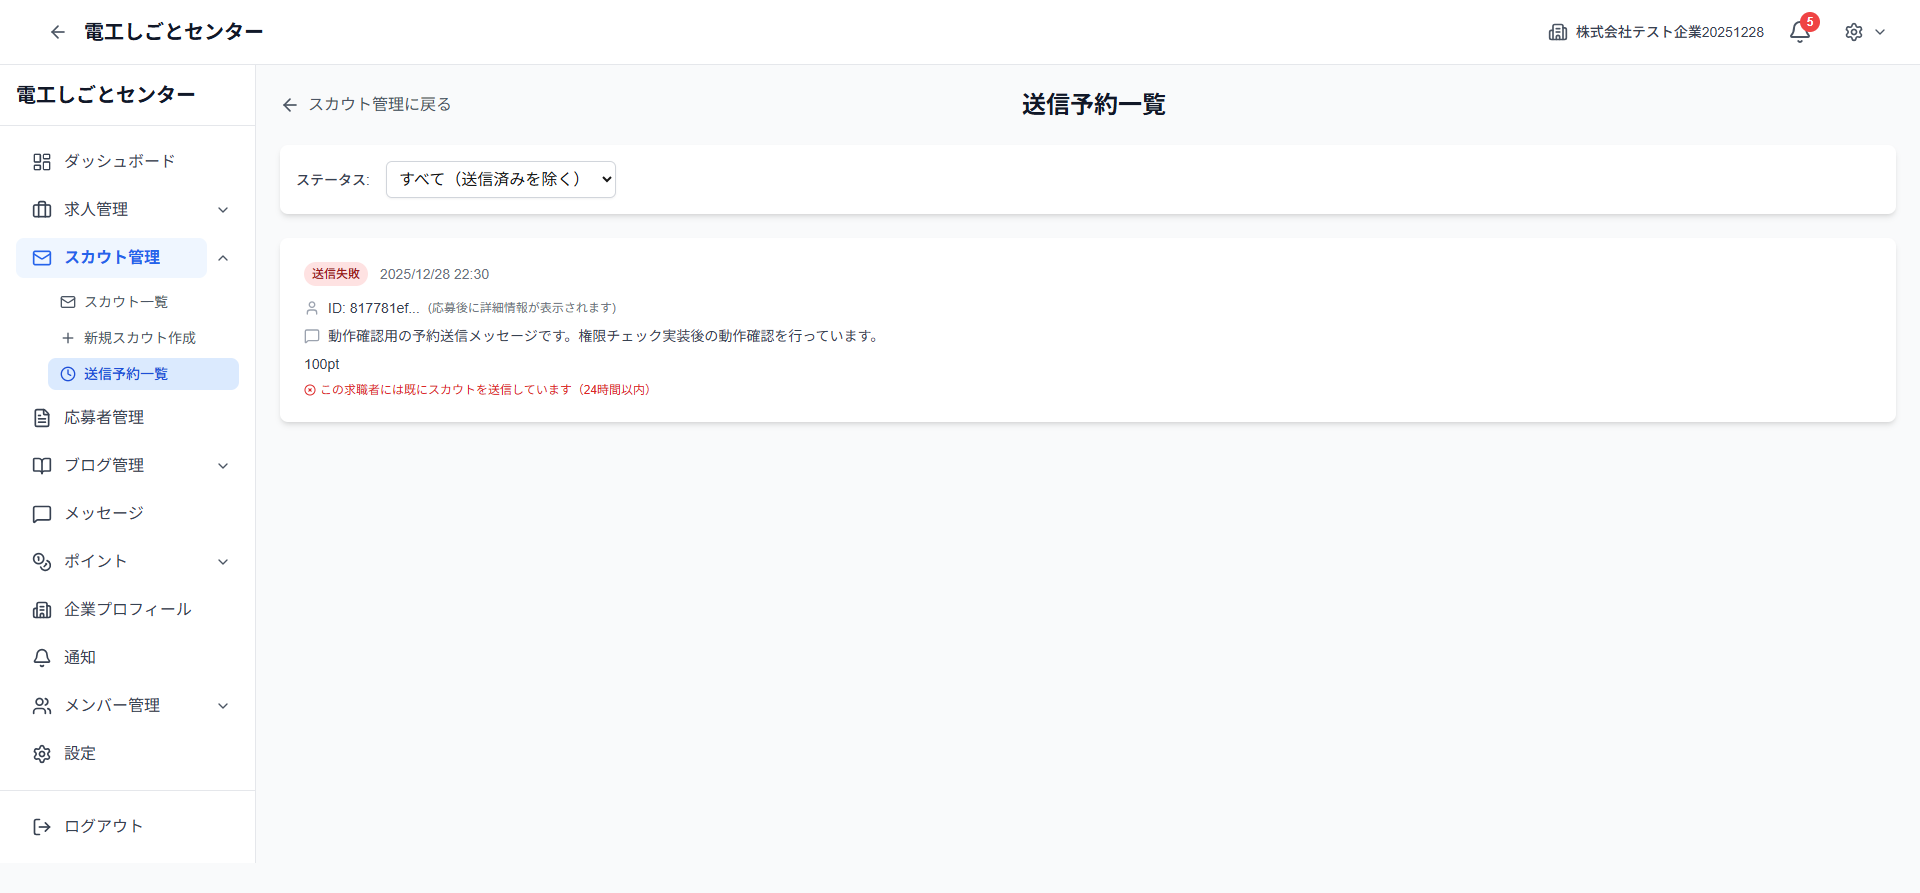Expand the chevron next to header gear
The width and height of the screenshot is (1920, 893).
1880,32
